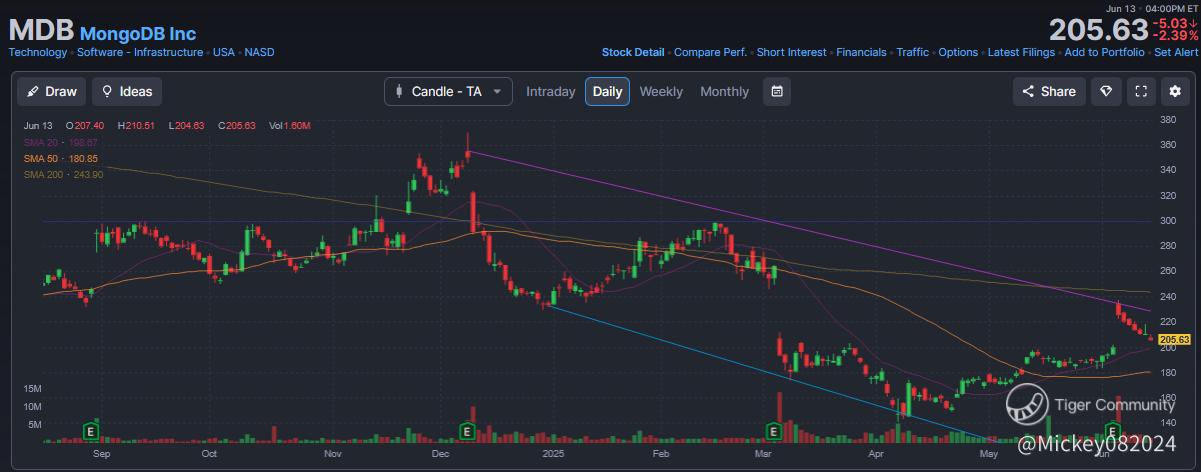Toggle fullscreen chart view
Viewport: 1201px width, 472px height.
[1141, 91]
